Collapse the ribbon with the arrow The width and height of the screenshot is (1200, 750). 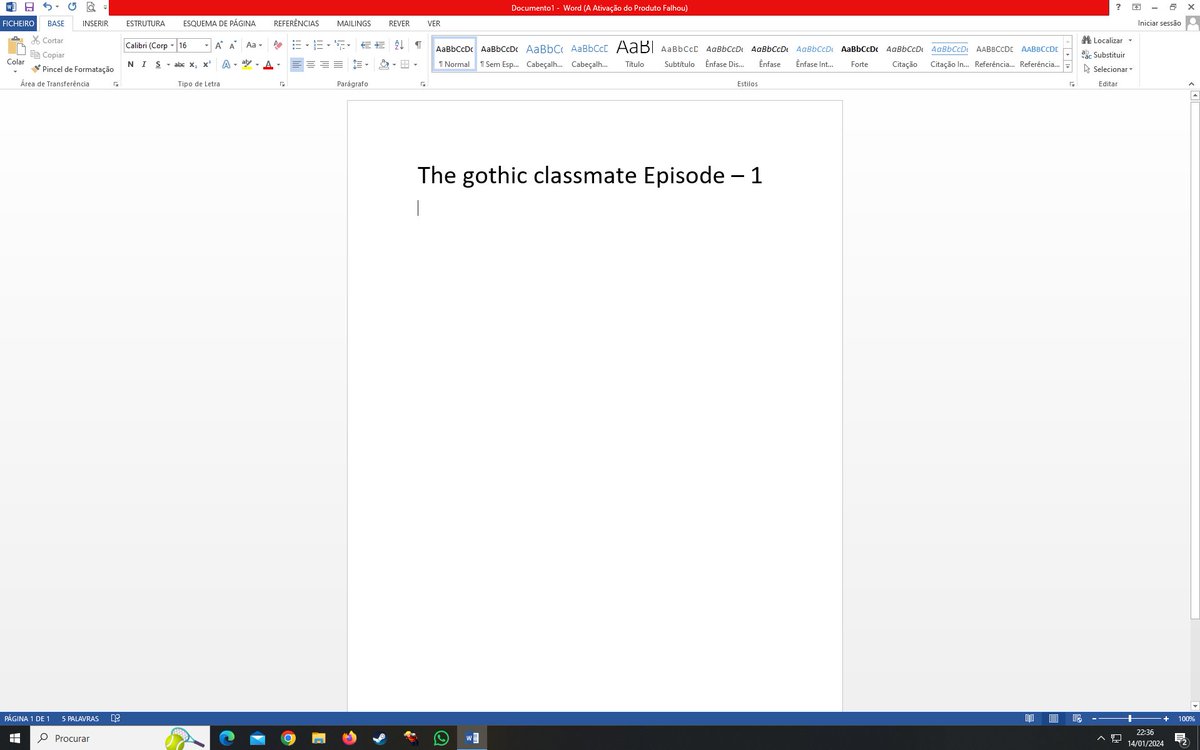point(1191,85)
